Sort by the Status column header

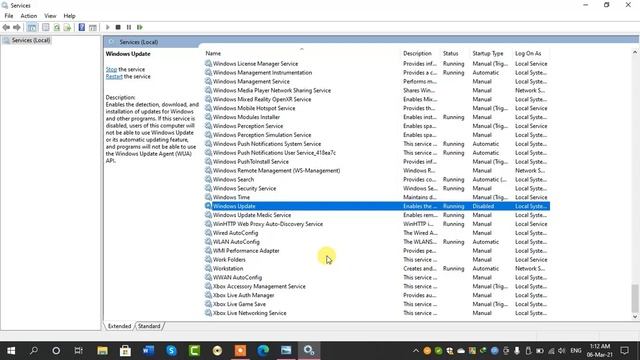point(451,53)
